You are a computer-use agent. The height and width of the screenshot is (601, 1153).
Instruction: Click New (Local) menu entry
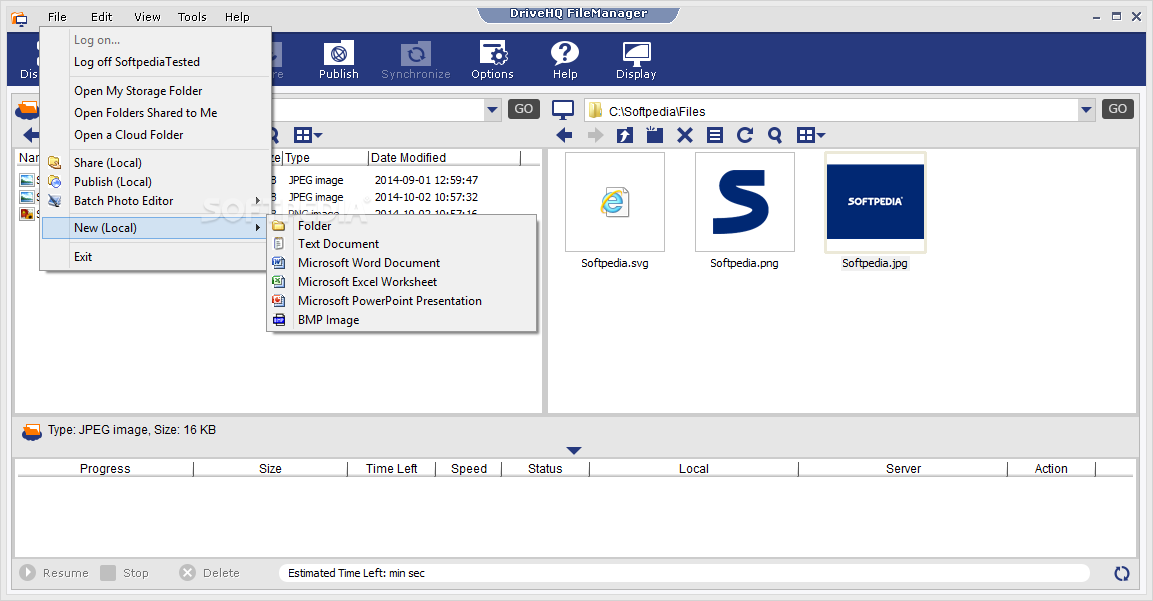click(156, 228)
